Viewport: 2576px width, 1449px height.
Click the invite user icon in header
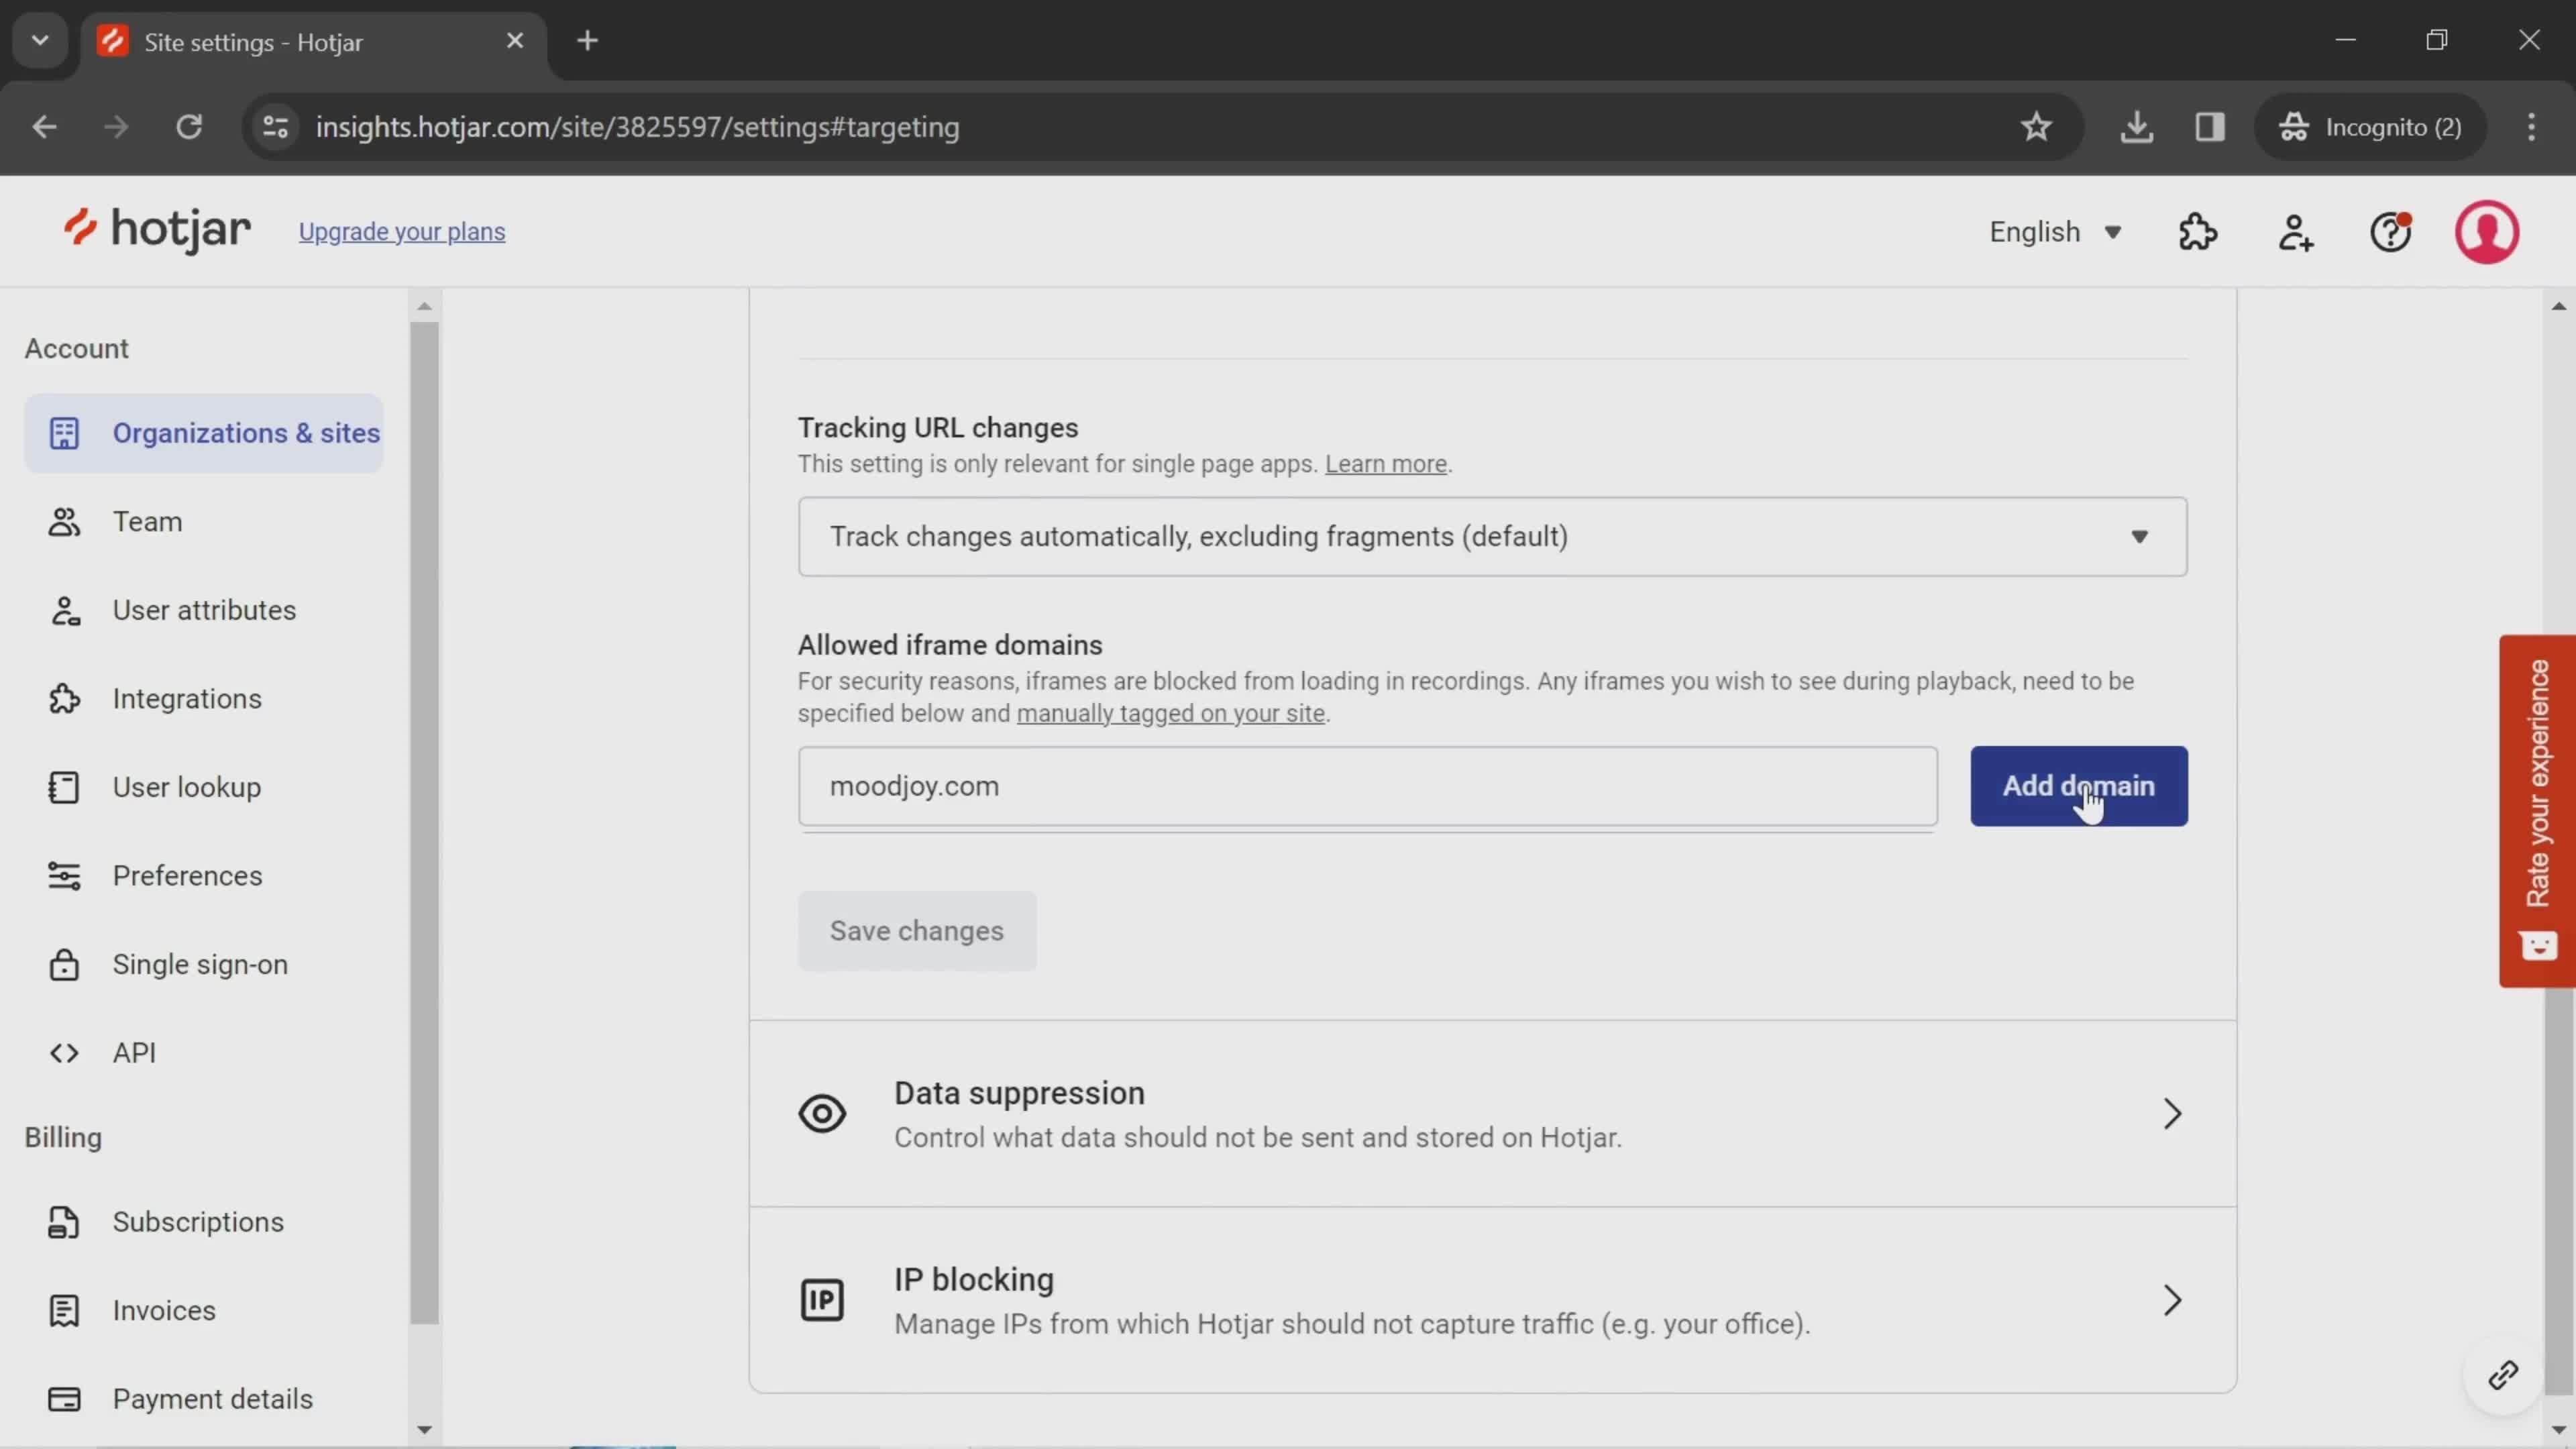click(x=2295, y=232)
